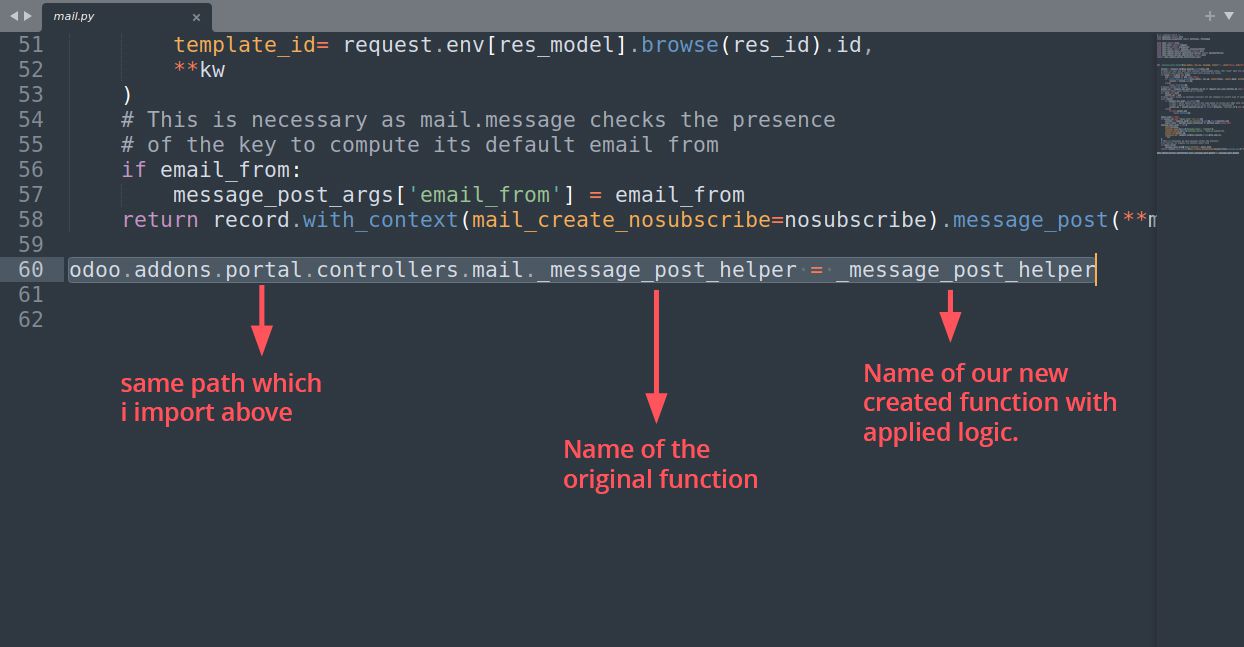Click 'controllers' in the line 60 path
This screenshot has height=647, width=1244.
pyautogui.click(x=387, y=270)
